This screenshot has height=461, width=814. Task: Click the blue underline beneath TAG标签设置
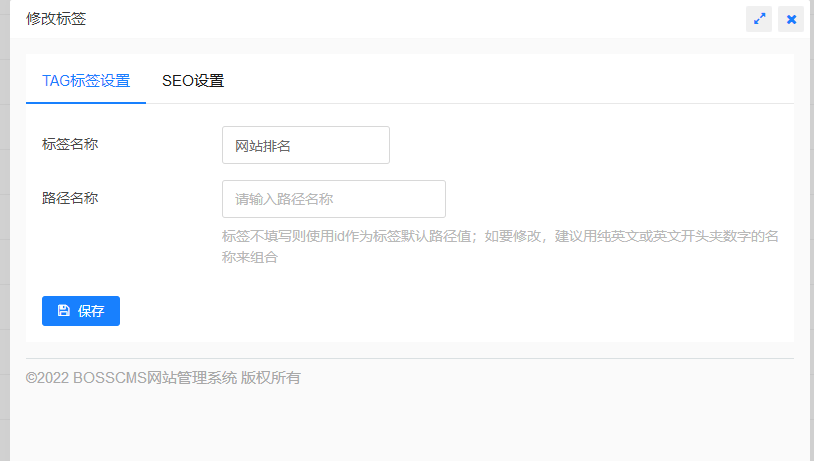pyautogui.click(x=86, y=102)
